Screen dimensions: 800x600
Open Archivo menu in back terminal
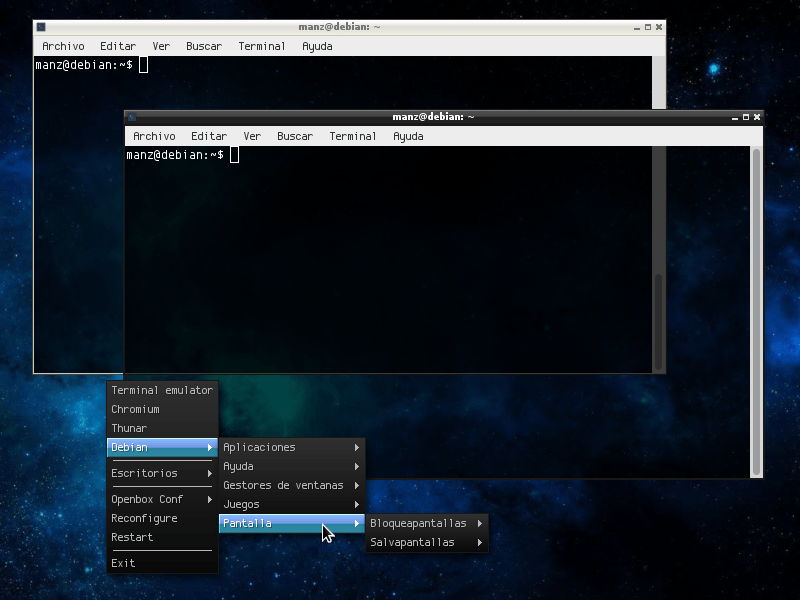click(x=63, y=46)
